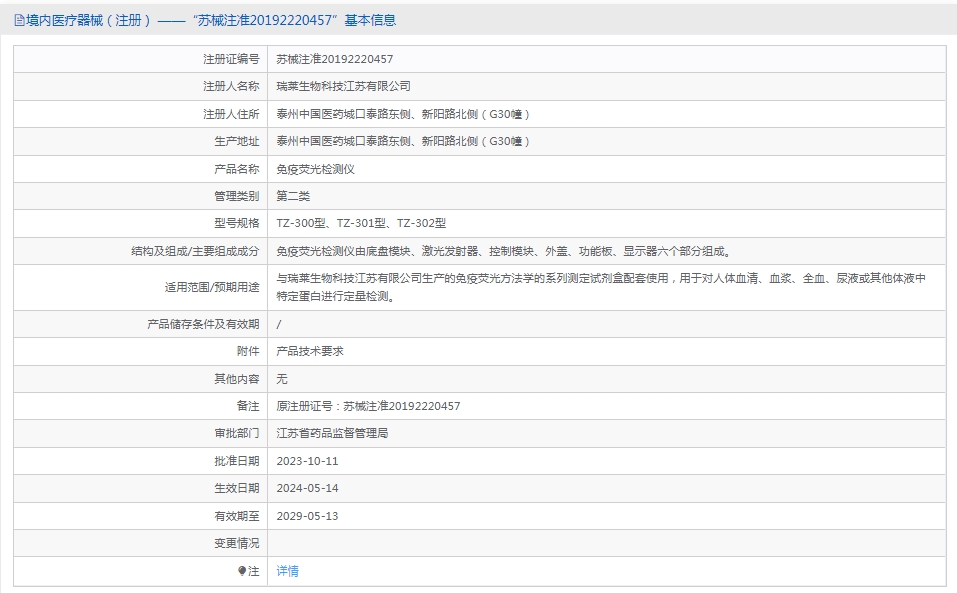Click the intended use description paragraph
The height and width of the screenshot is (593, 957).
coord(601,287)
